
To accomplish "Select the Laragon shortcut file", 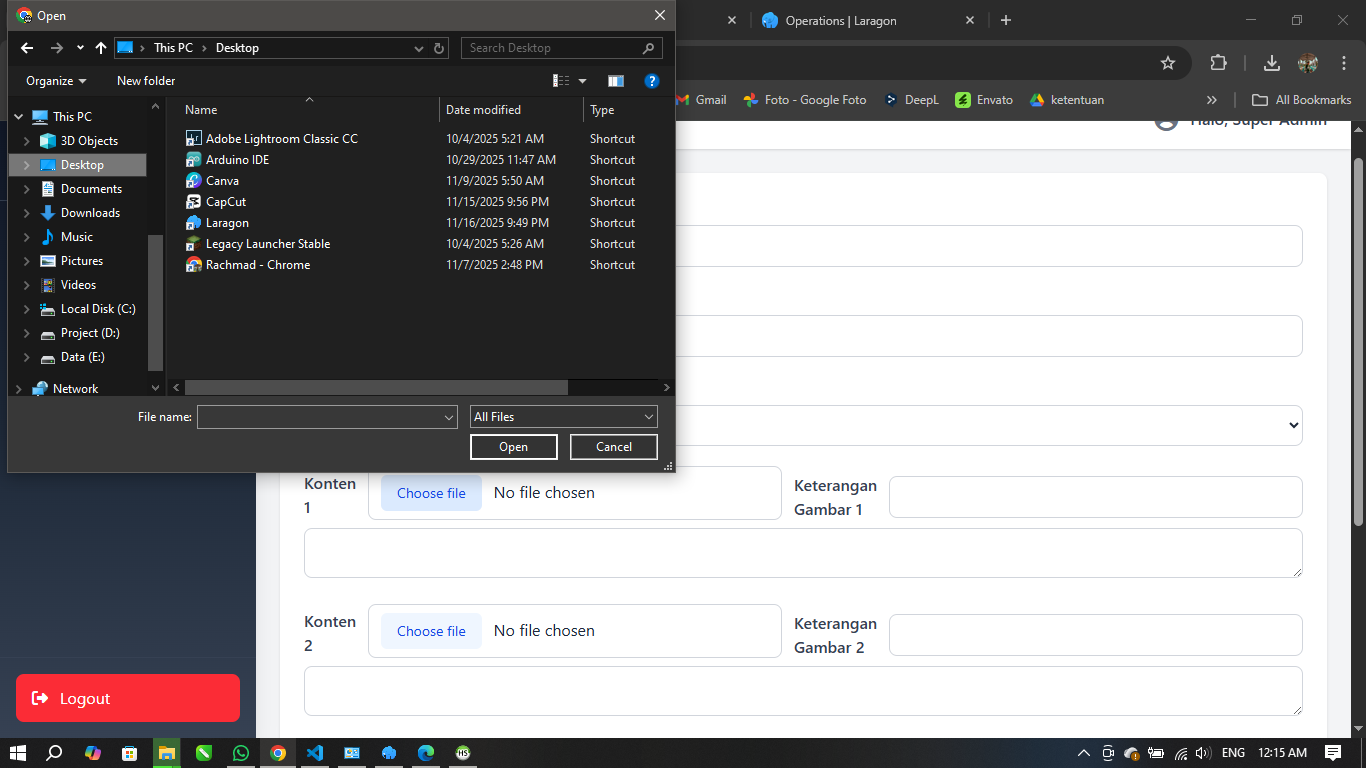I will (x=227, y=223).
